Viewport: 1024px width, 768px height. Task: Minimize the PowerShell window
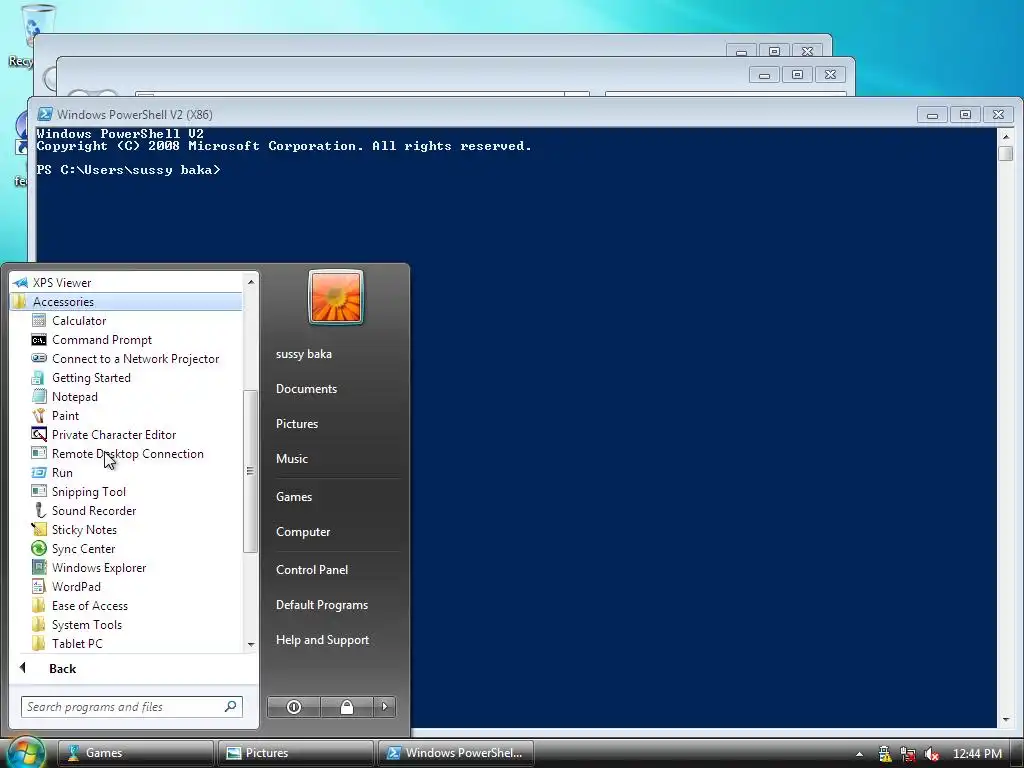coord(933,115)
